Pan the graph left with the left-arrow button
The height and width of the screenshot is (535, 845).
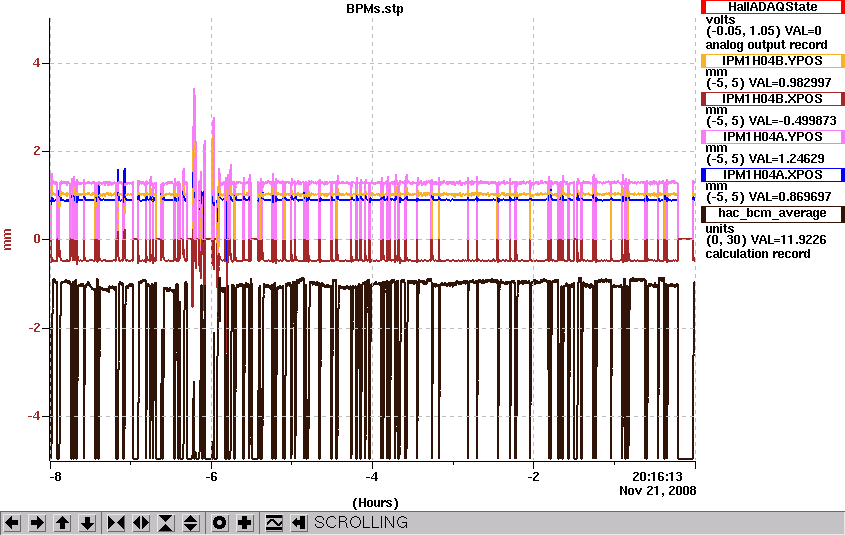pos(12,523)
